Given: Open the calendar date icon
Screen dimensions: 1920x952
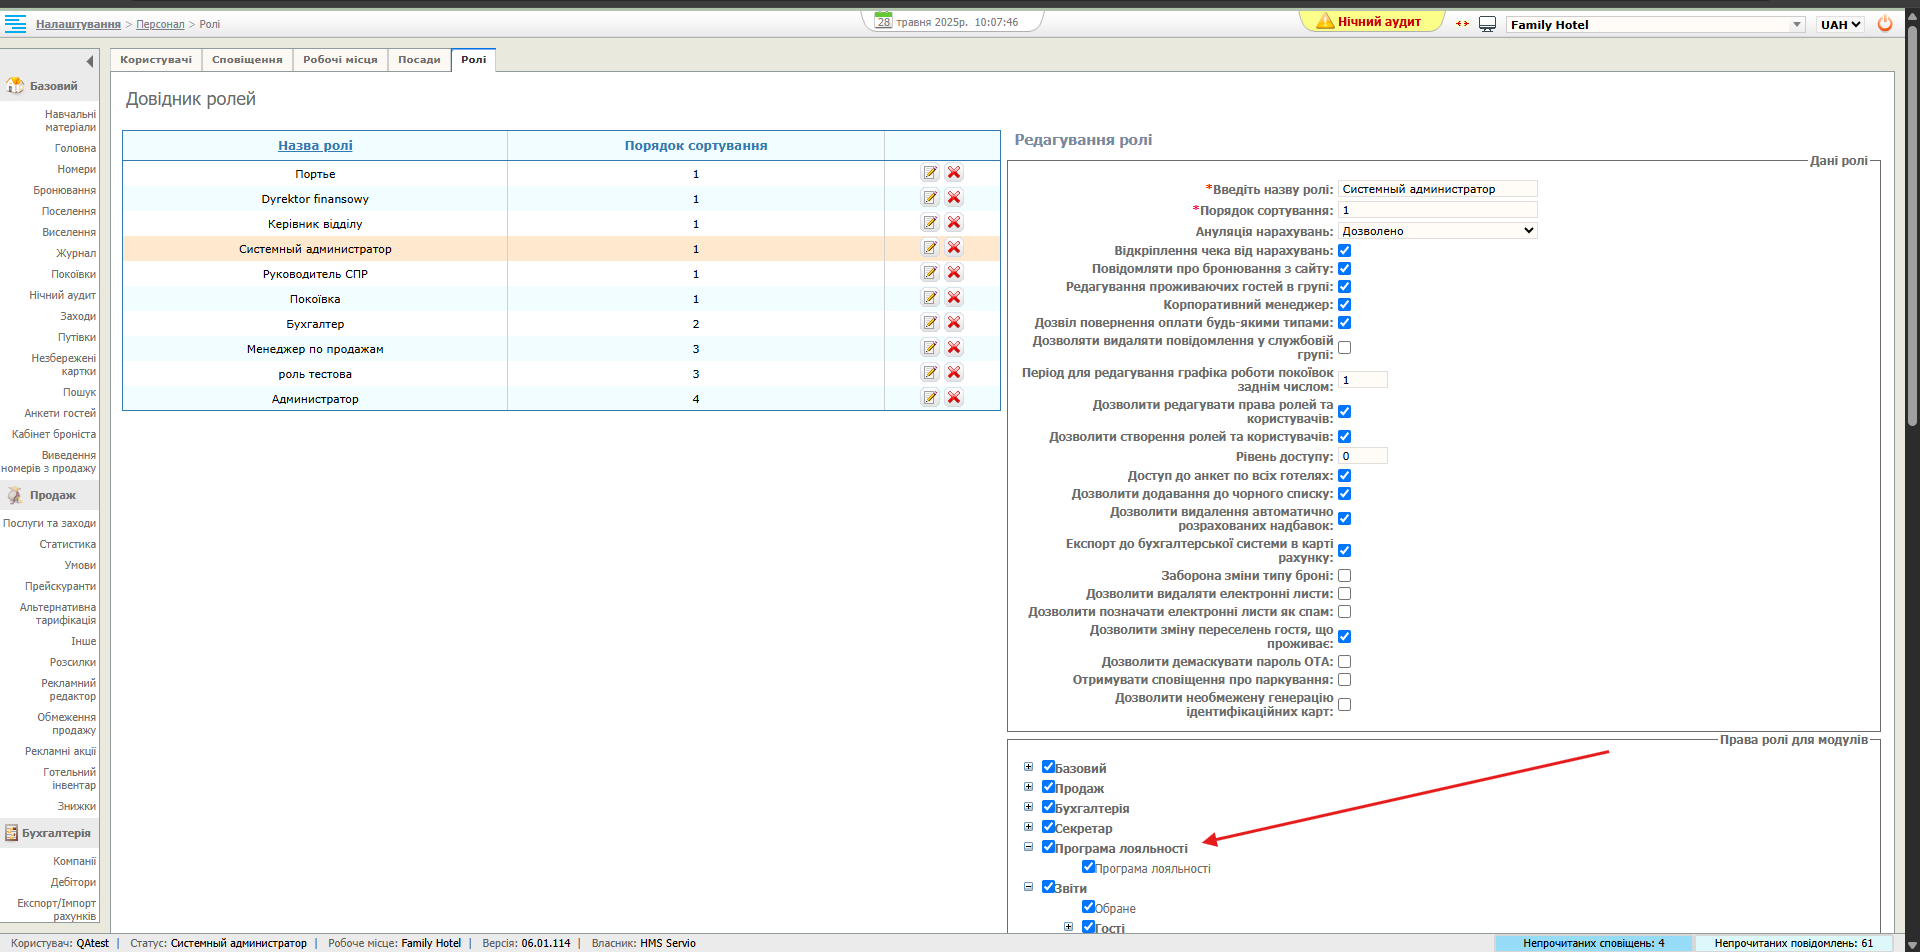Looking at the screenshot, I should click(x=883, y=21).
